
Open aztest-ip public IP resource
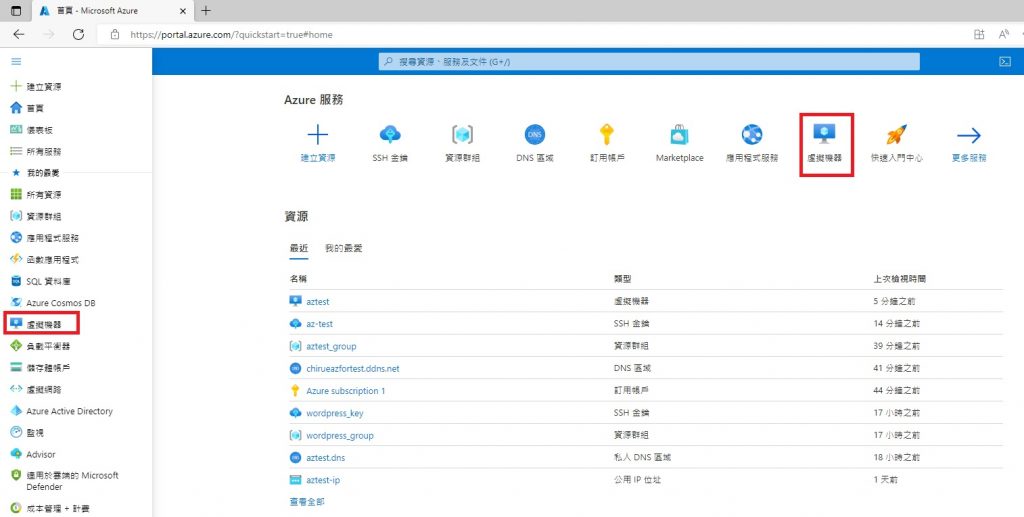tap(323, 480)
